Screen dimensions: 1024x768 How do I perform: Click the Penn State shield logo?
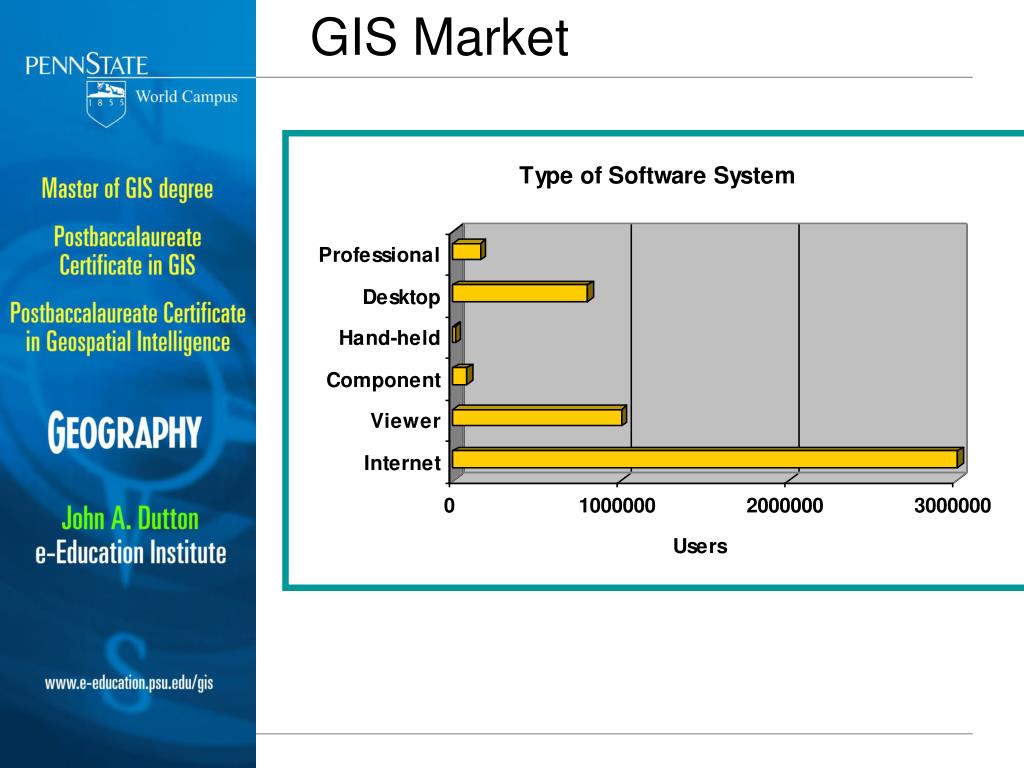[x=106, y=103]
